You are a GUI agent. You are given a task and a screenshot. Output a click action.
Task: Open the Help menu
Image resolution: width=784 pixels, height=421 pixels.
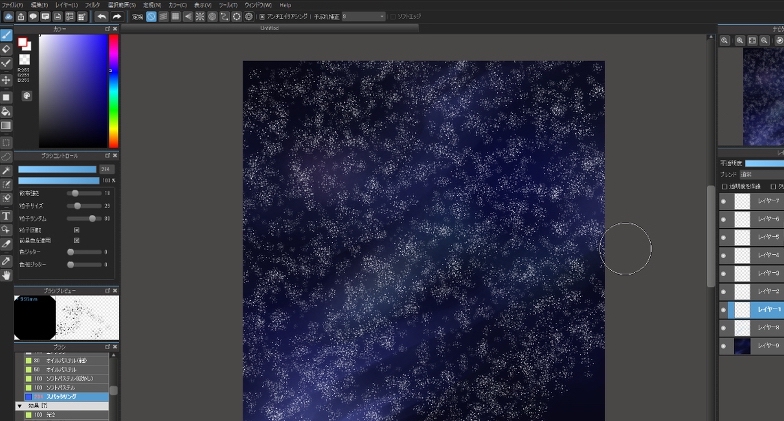pyautogui.click(x=285, y=5)
